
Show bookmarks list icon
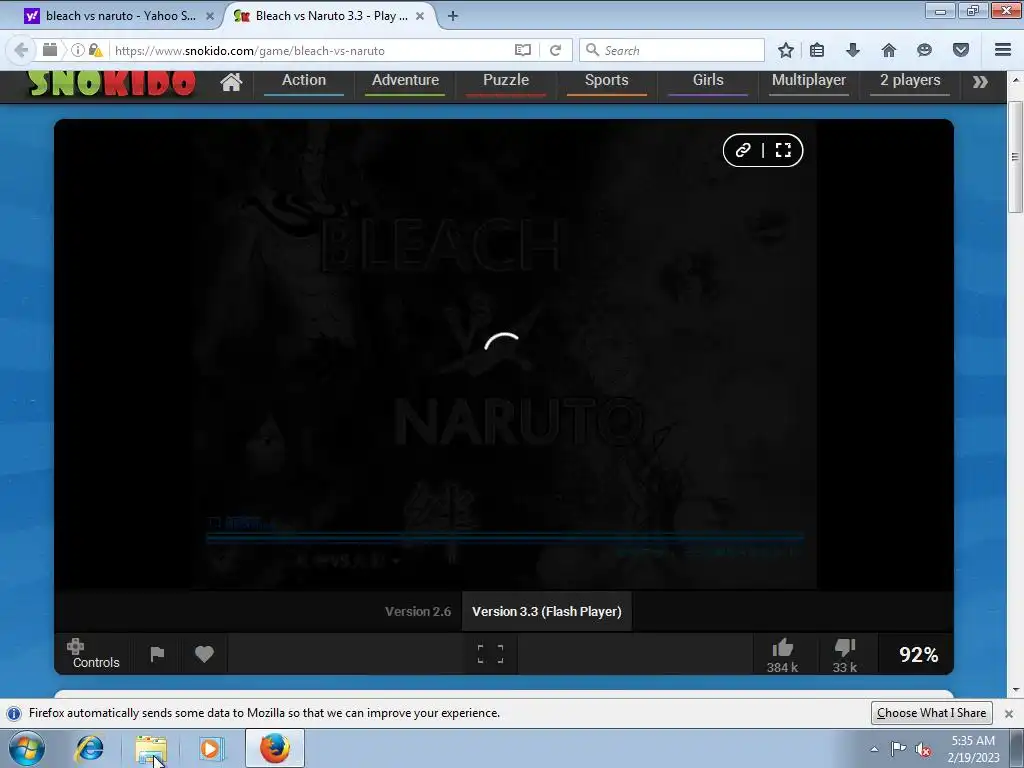817,50
